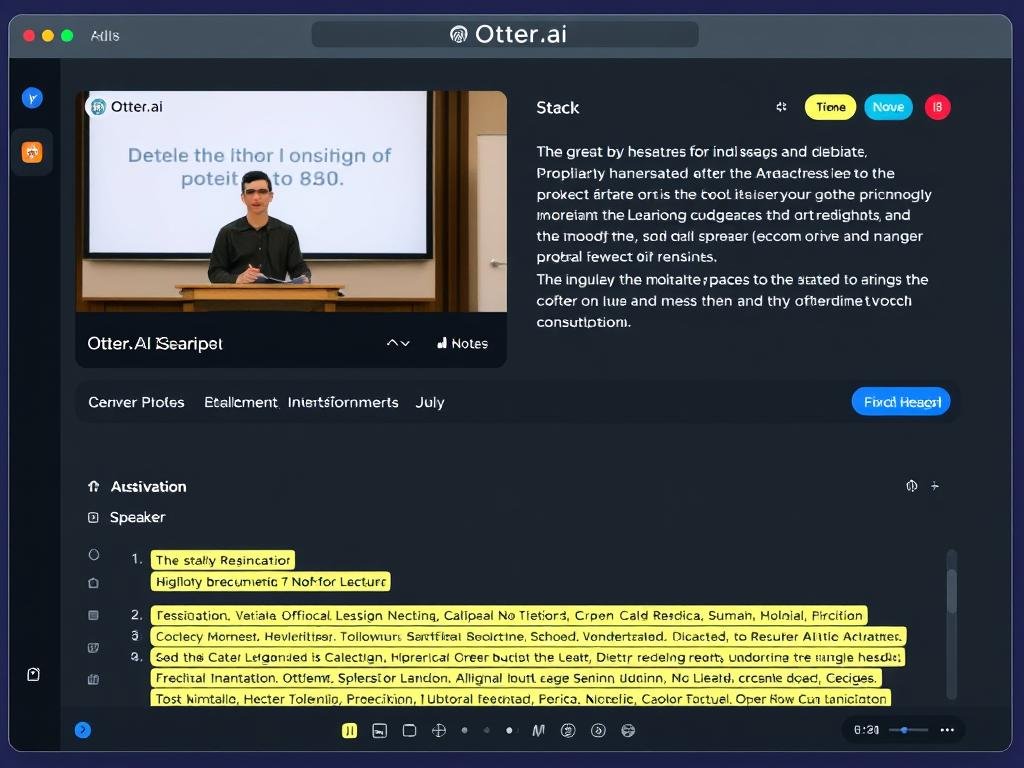
Task: Click the white dot left of the M icon
Action: [x=509, y=730]
